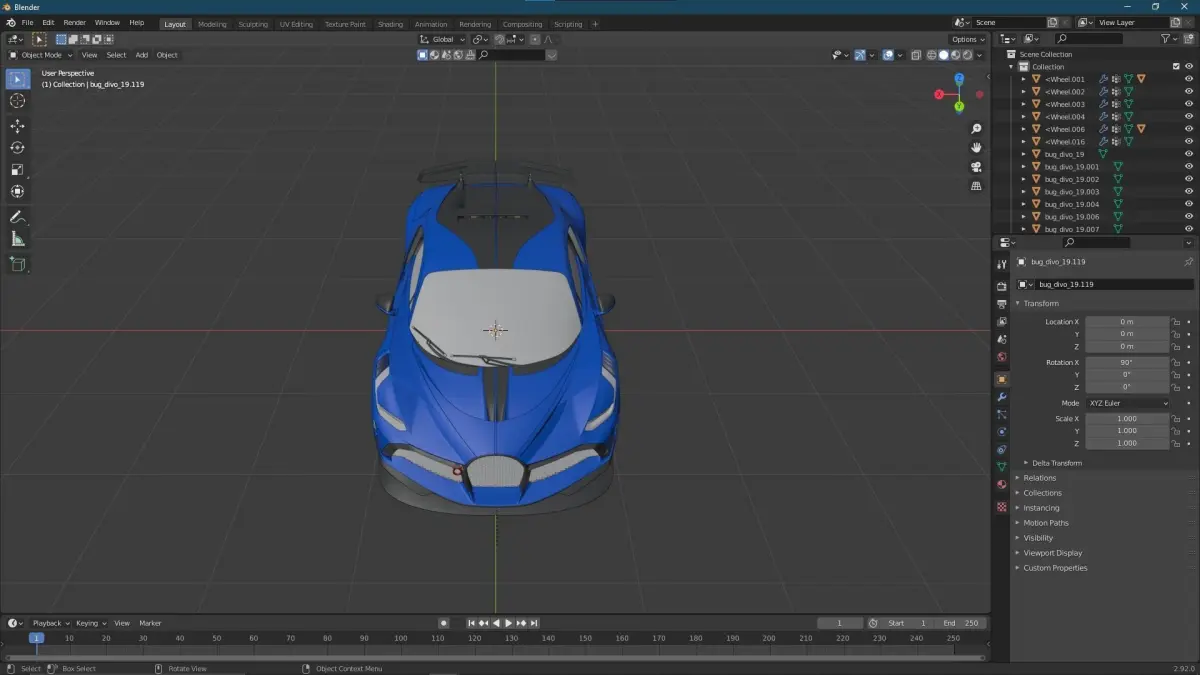The image size is (1200, 675).
Task: Open the Object Mode dropdown
Action: 41,55
